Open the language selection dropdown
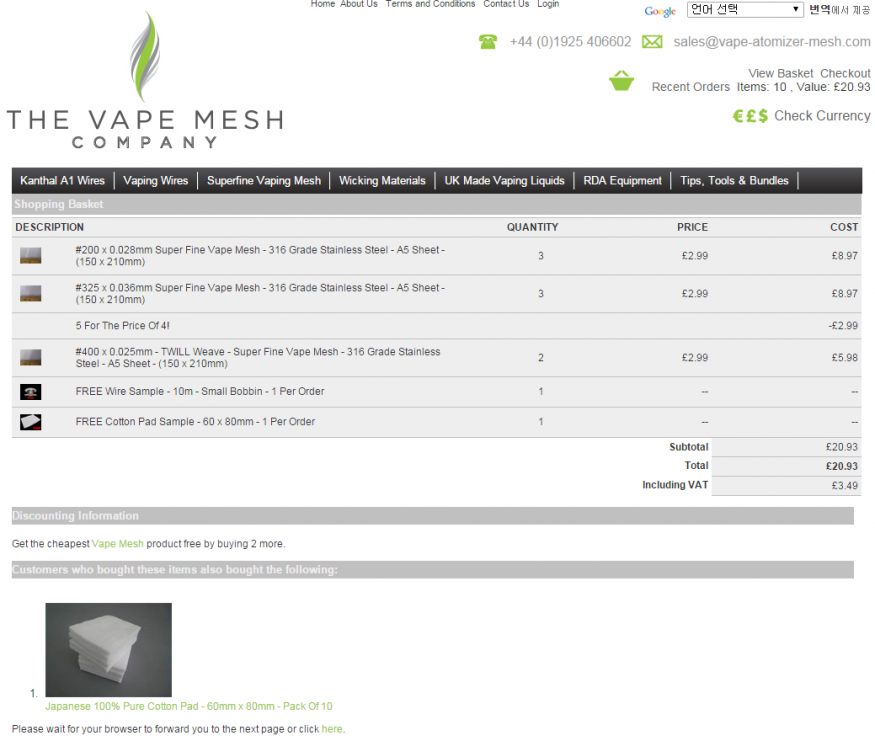The image size is (875, 741). click(x=745, y=9)
